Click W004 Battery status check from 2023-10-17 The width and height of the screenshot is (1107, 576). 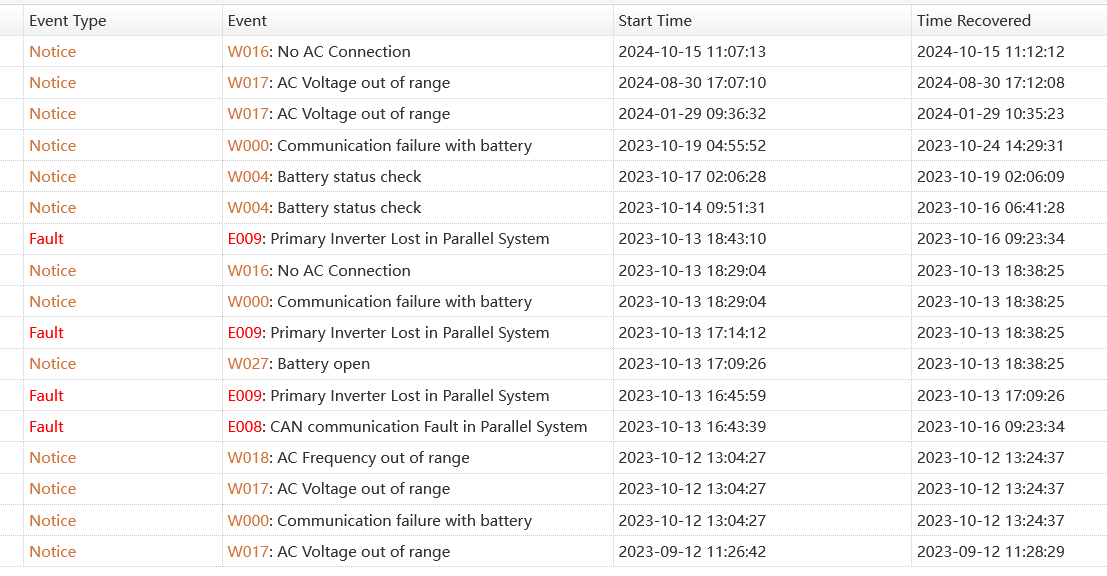click(324, 177)
